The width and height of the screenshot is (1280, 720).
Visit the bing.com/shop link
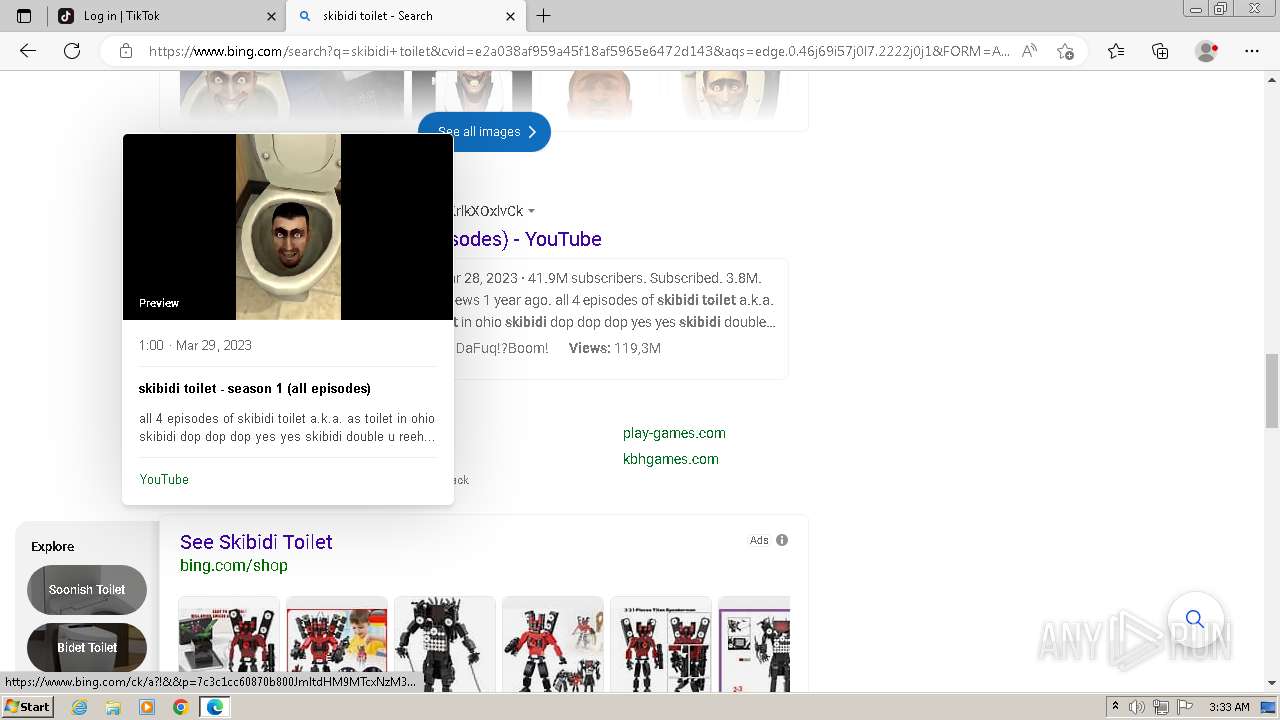234,566
